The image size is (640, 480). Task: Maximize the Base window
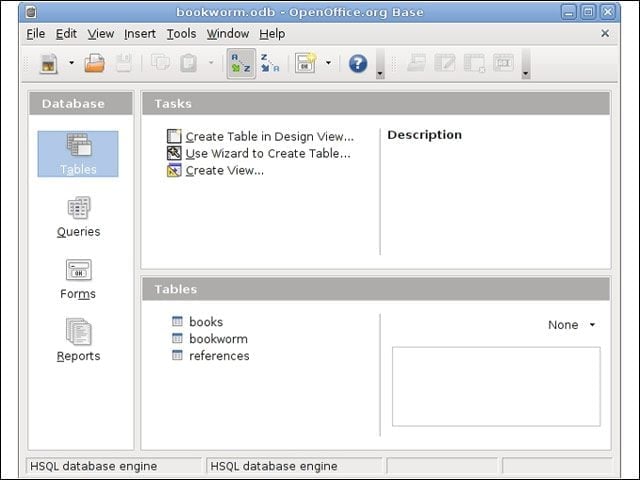(588, 12)
